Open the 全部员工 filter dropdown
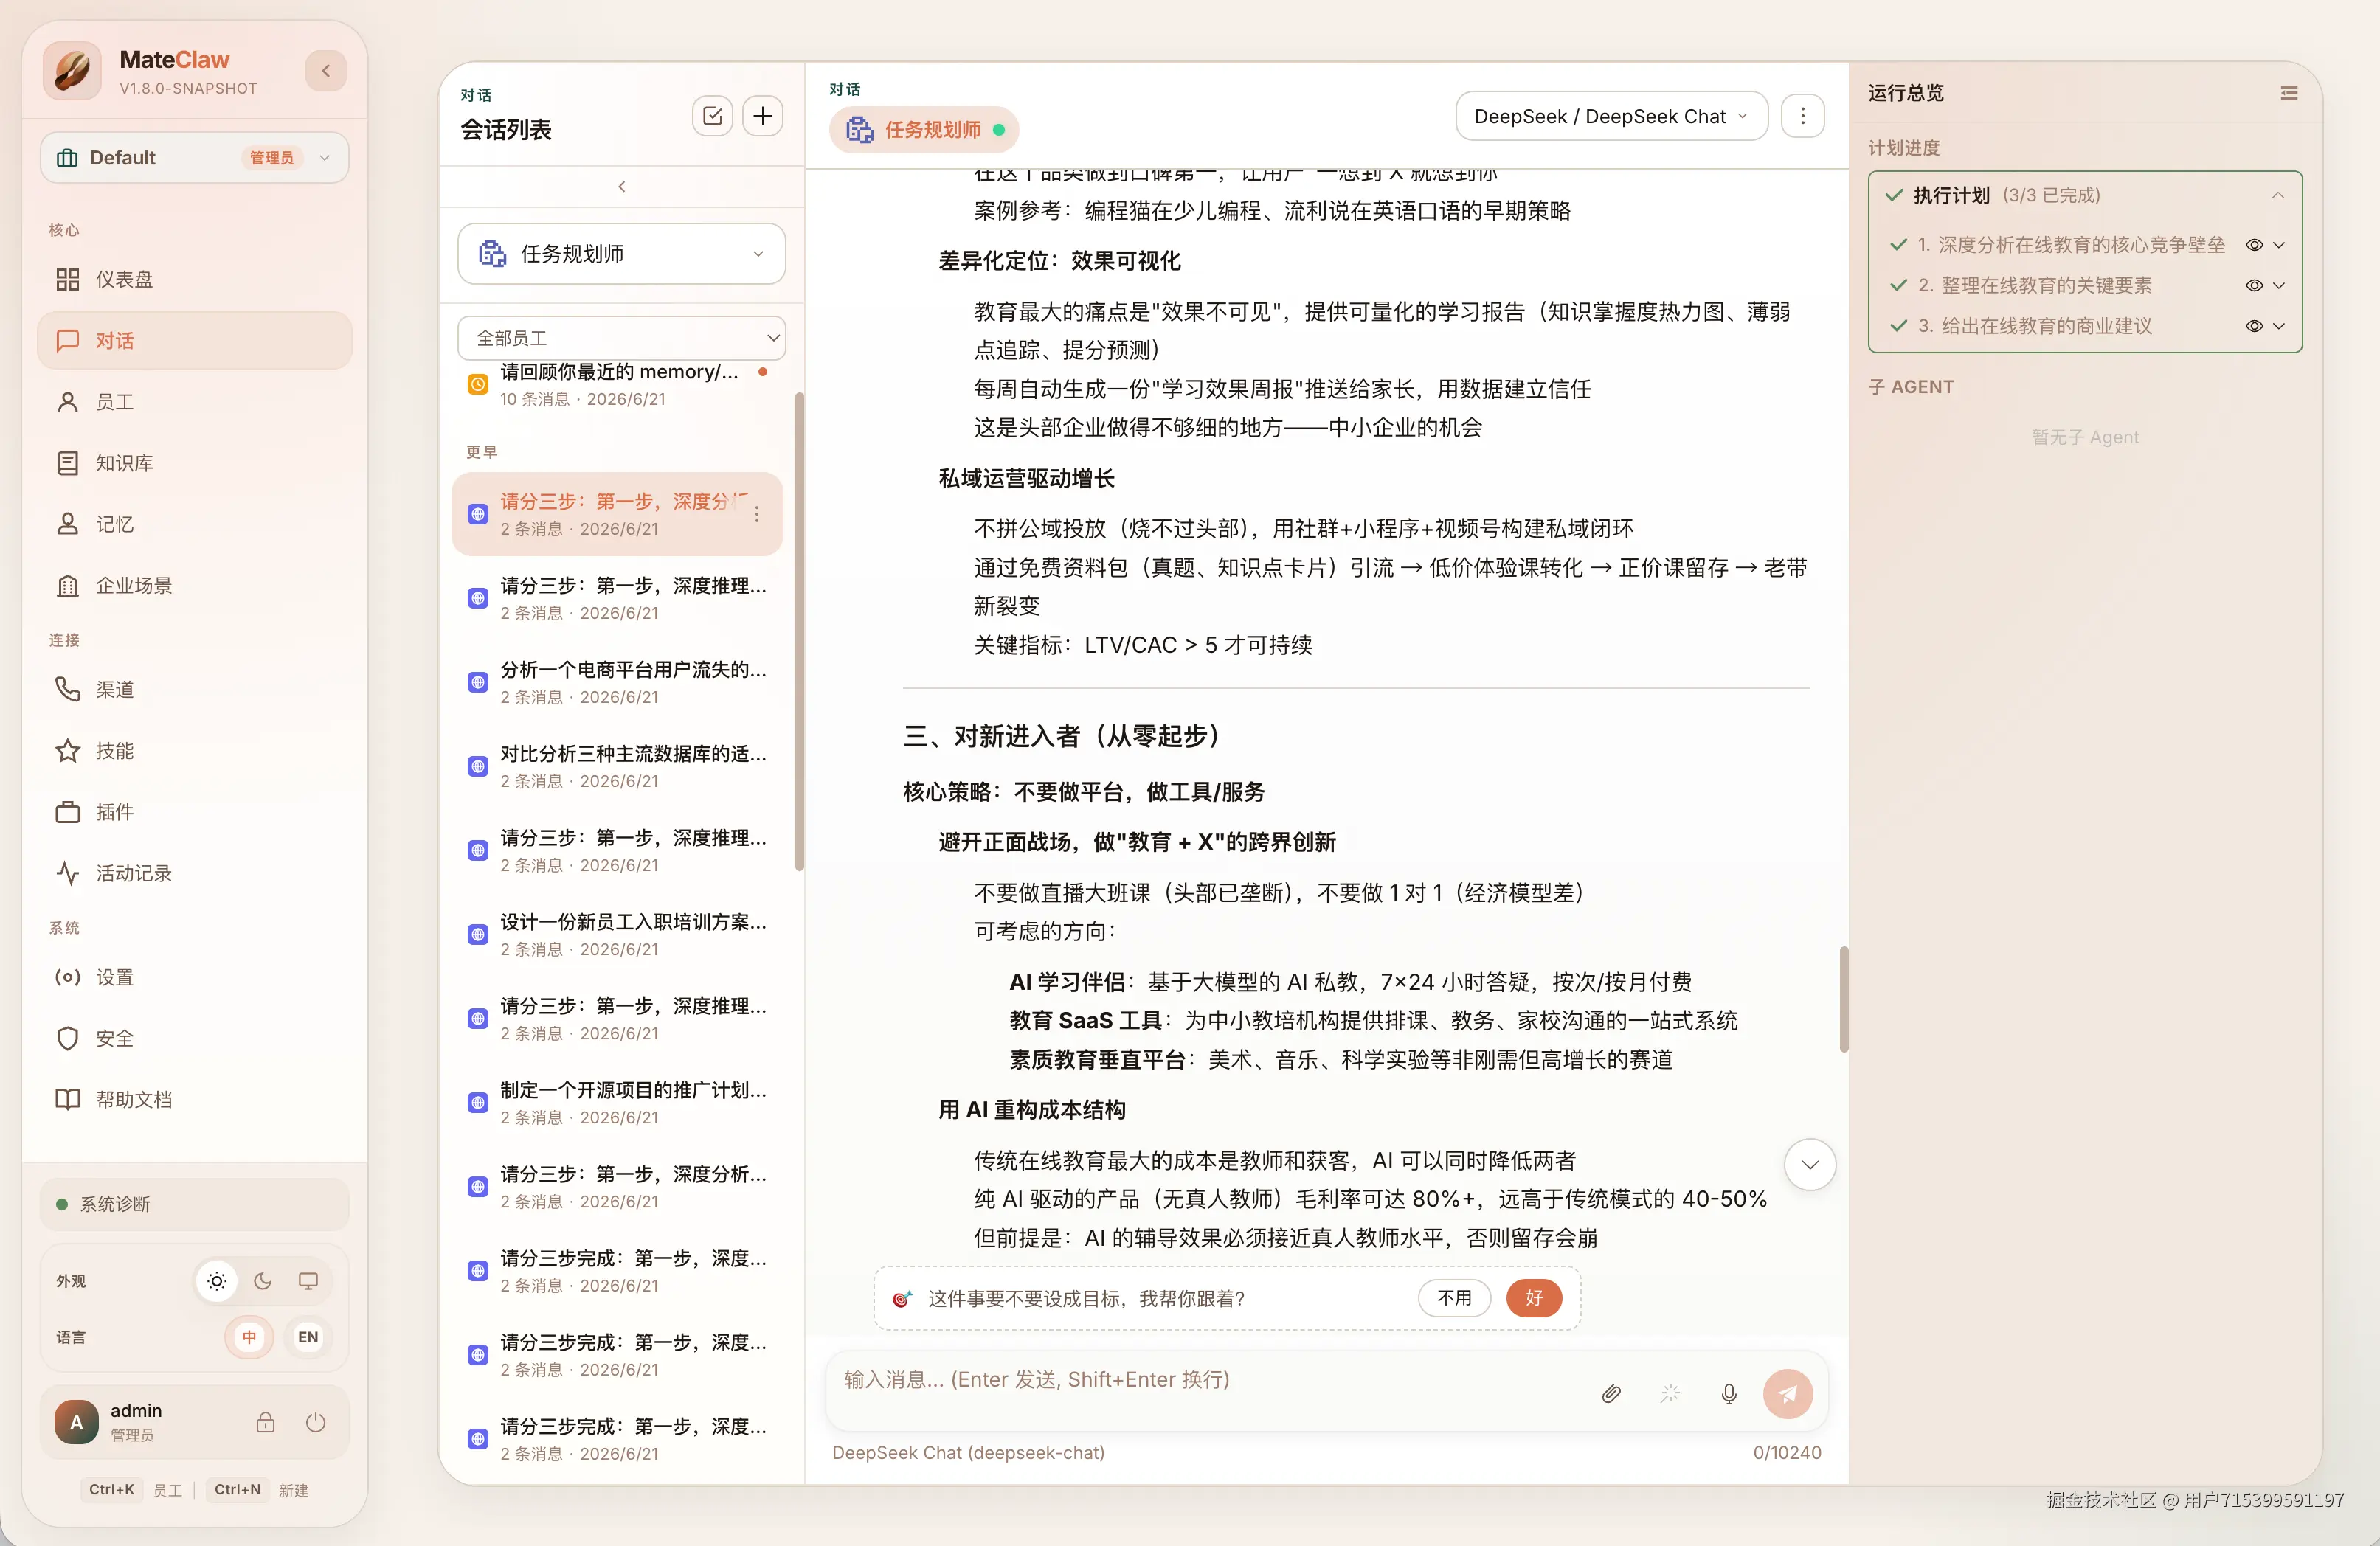The height and width of the screenshot is (1546, 2380). pos(621,338)
